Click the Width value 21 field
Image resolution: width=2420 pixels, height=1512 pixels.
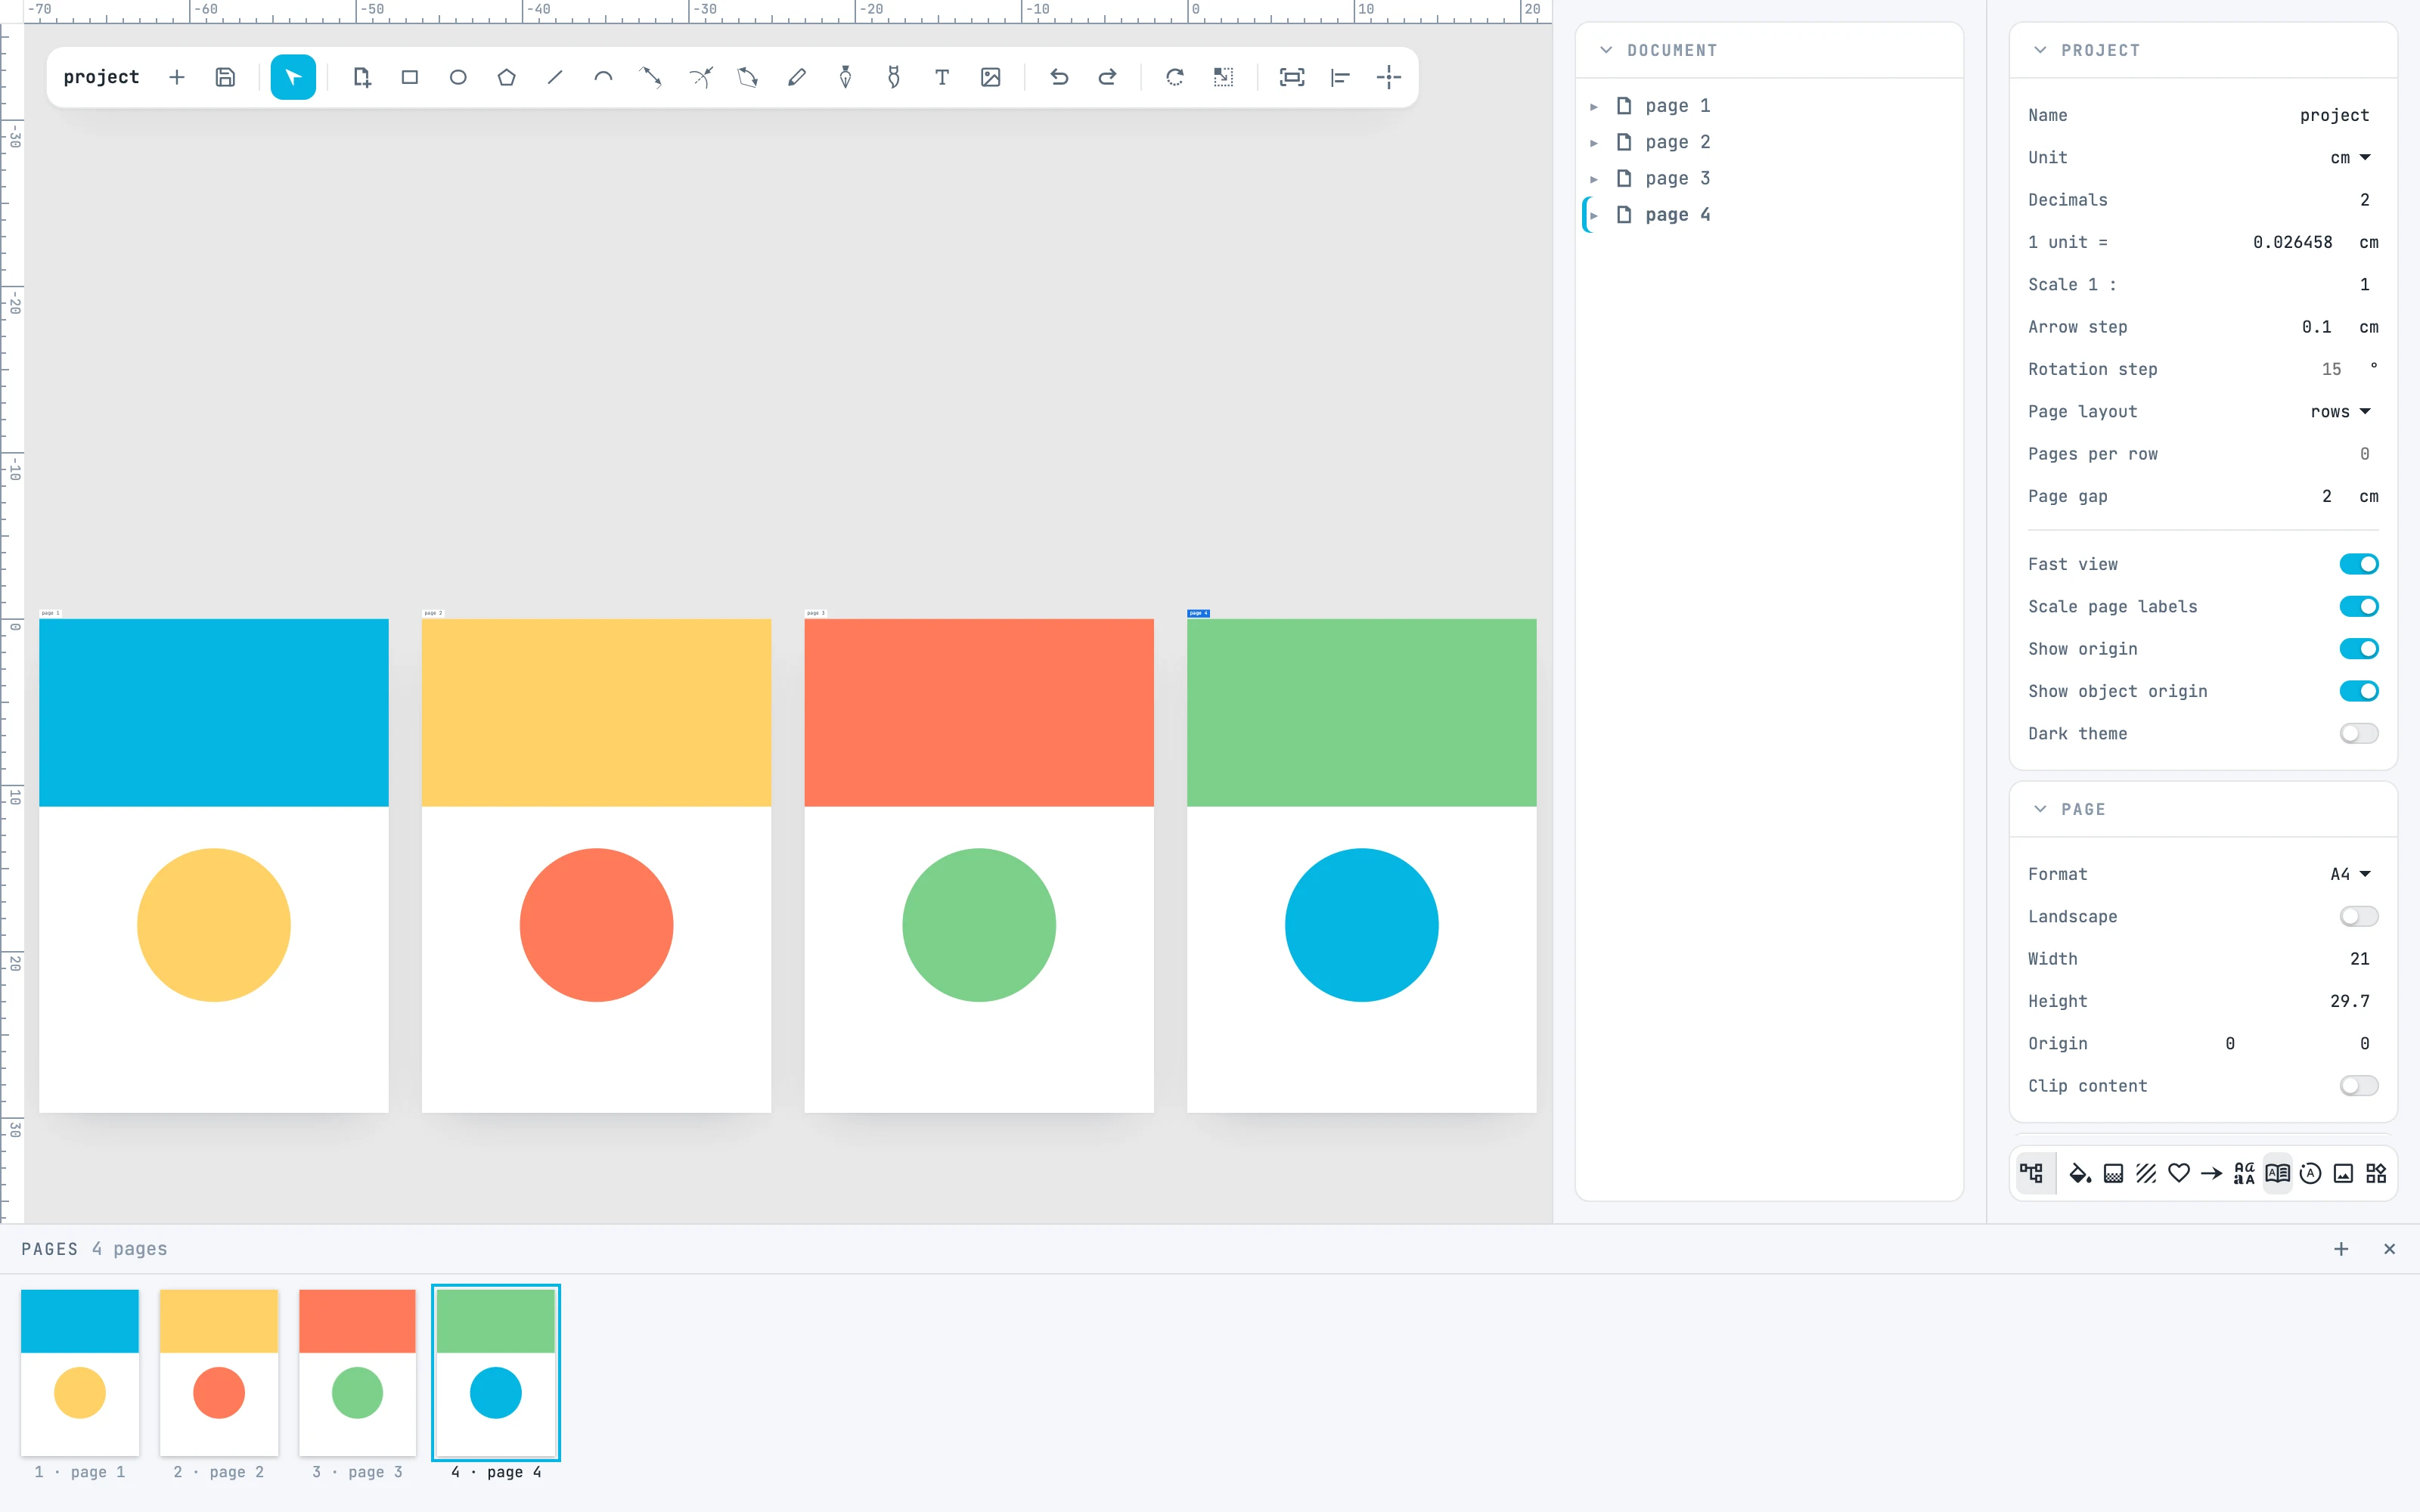coord(2359,959)
